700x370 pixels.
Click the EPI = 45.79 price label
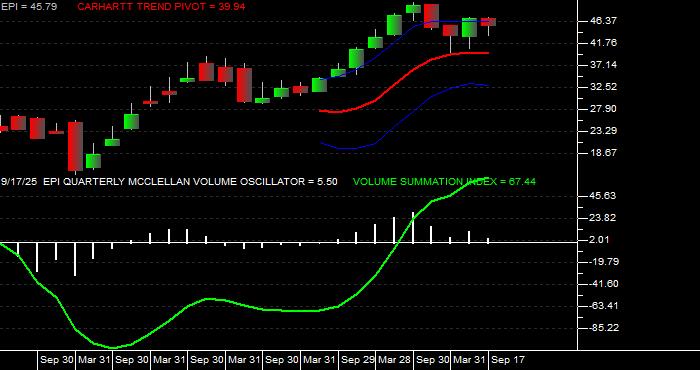click(29, 6)
